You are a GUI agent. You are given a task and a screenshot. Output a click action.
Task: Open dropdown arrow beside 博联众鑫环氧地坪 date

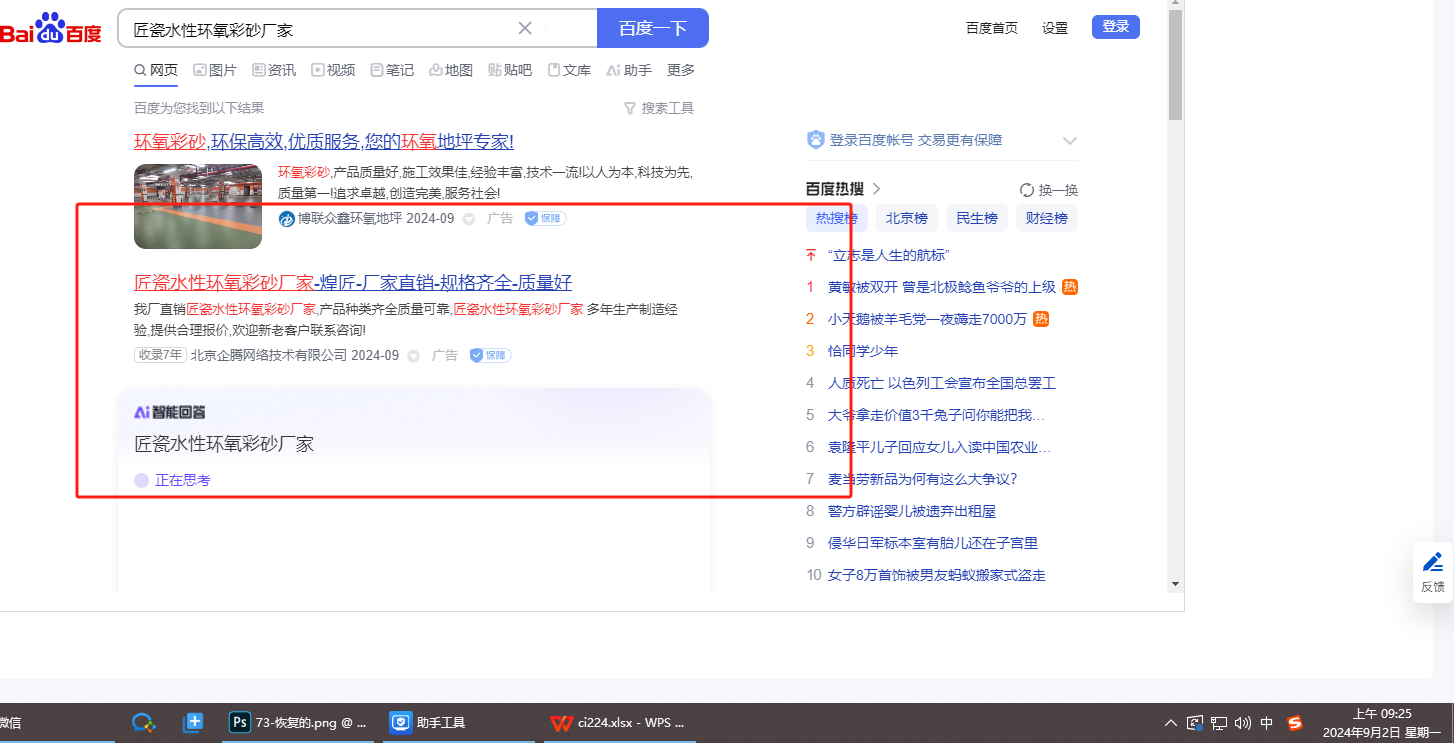coord(468,219)
